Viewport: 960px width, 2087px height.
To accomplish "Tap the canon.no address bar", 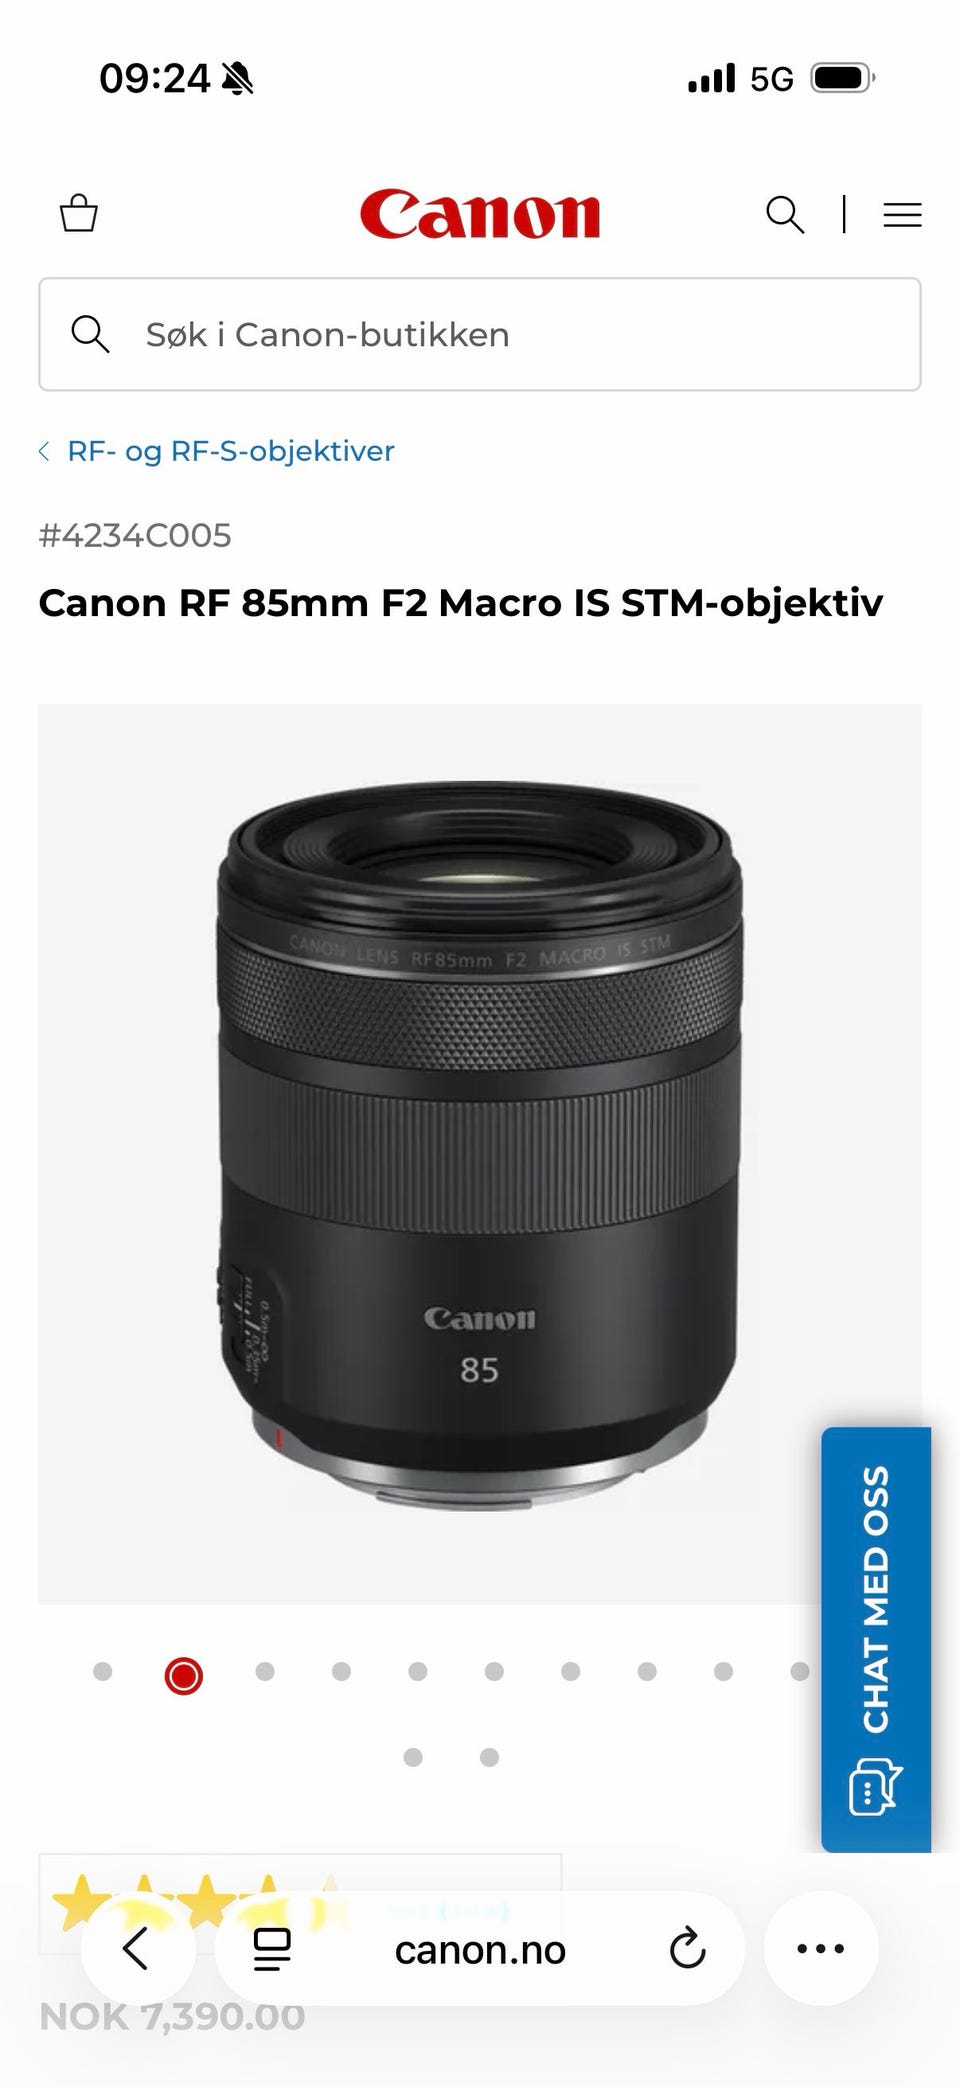I will pyautogui.click(x=480, y=1949).
